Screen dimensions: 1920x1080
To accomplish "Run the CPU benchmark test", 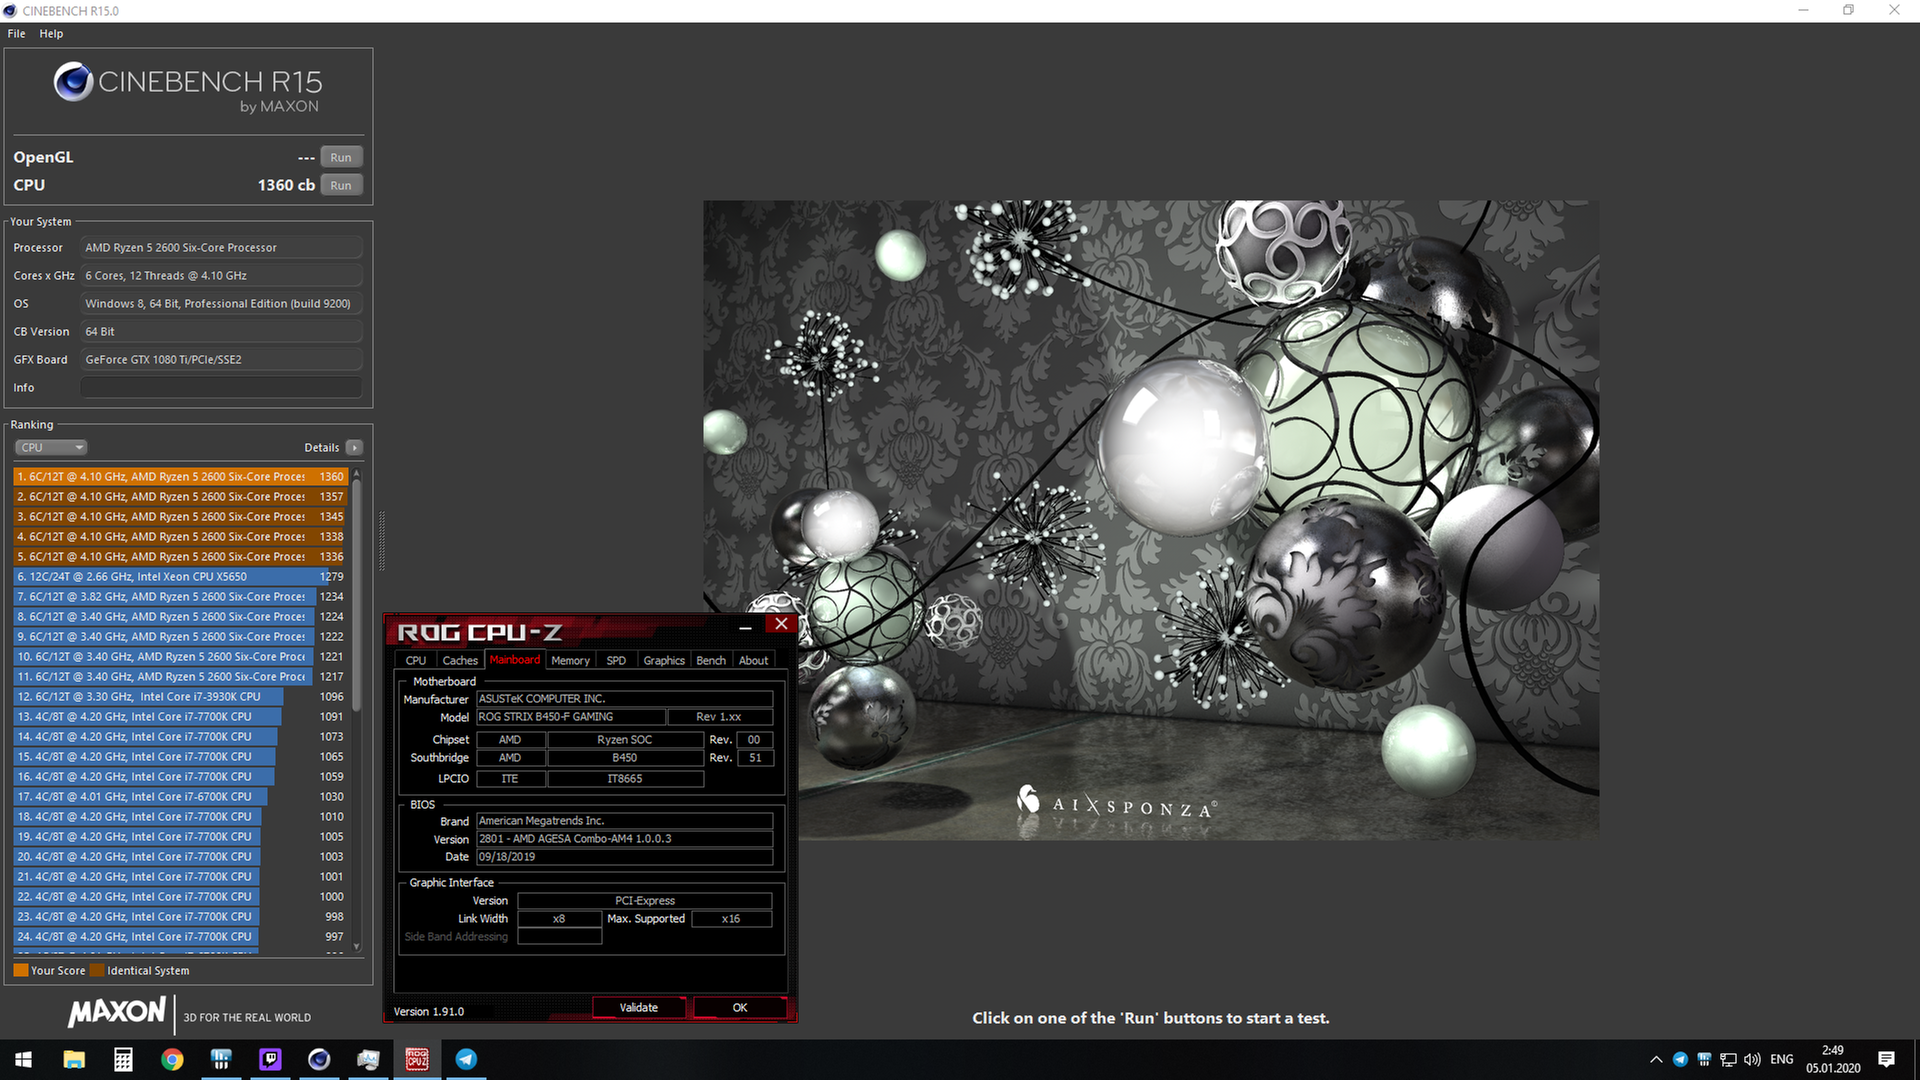I will coord(341,185).
